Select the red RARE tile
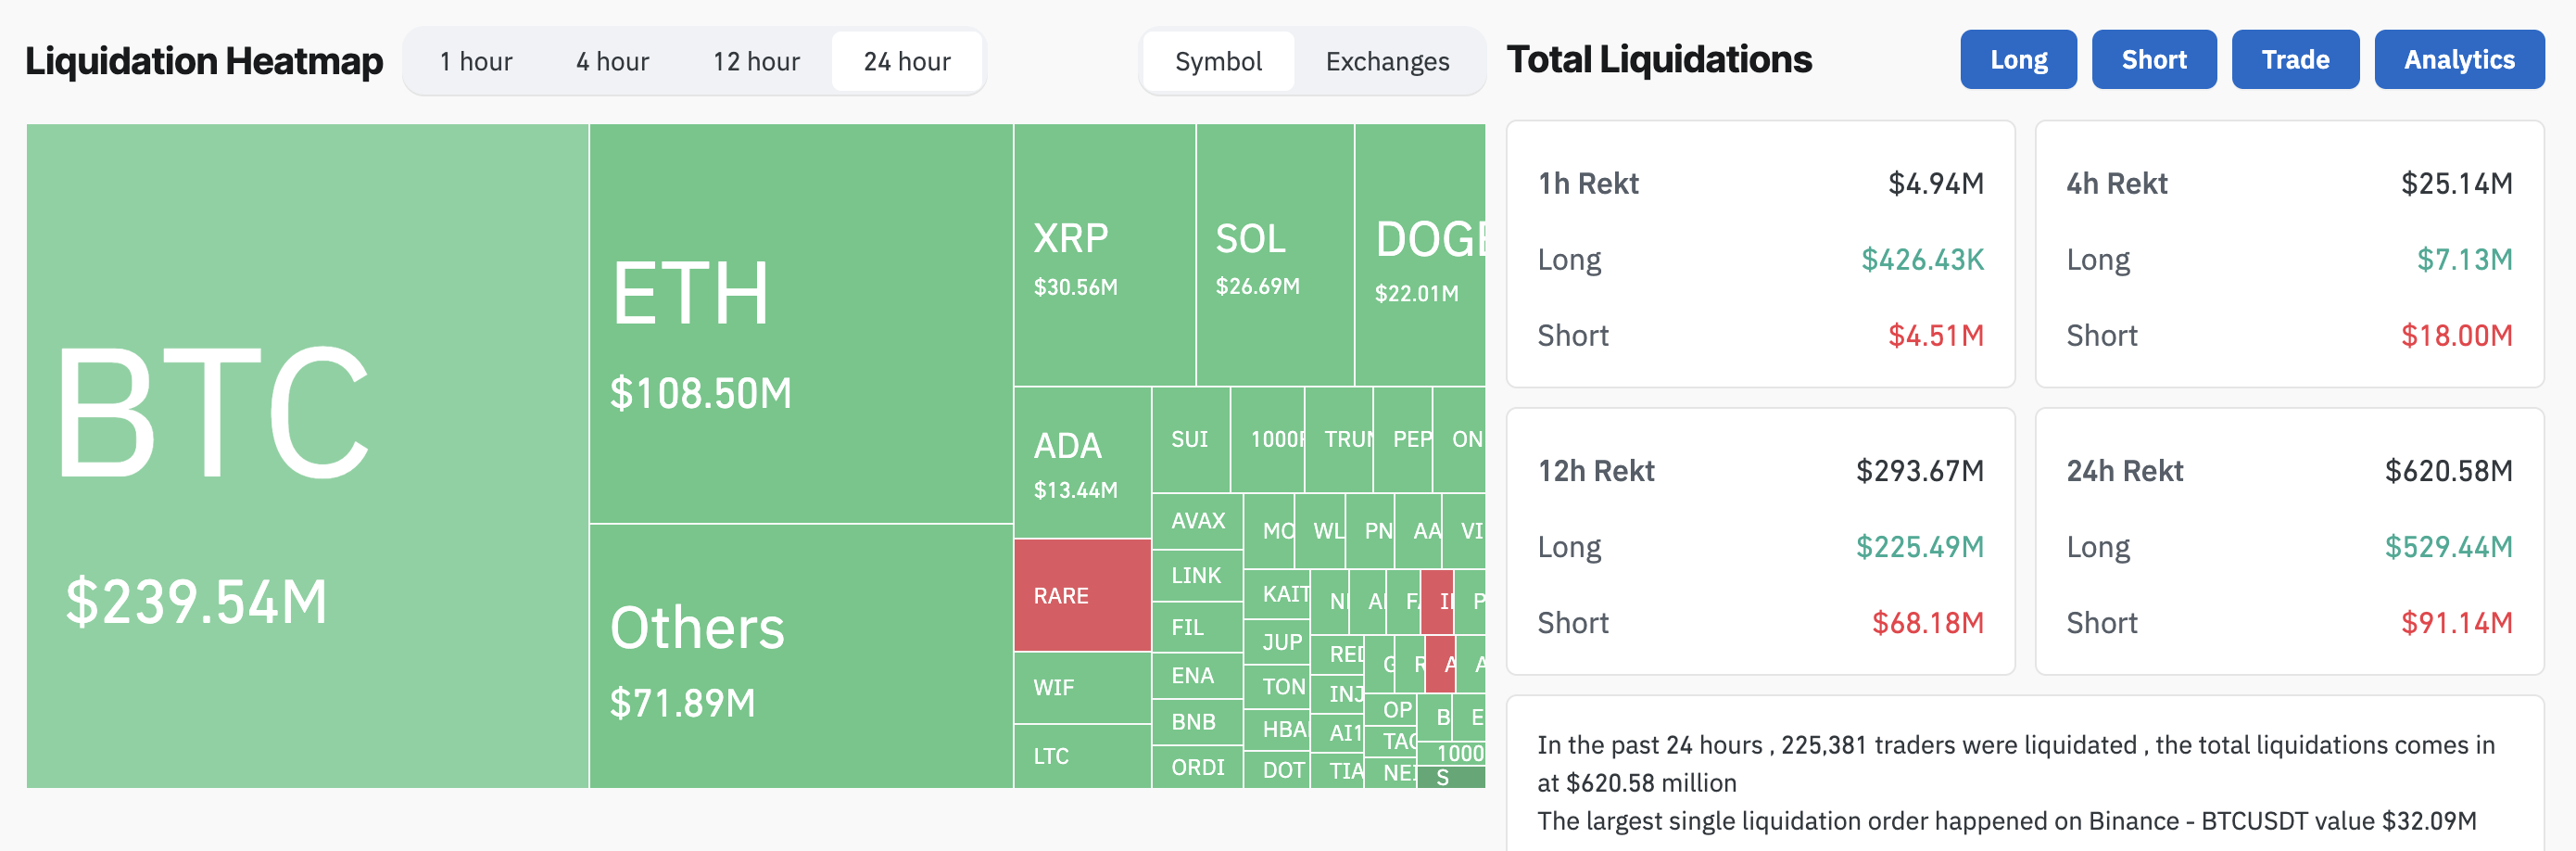Screen dimensions: 2576x851 1082,595
